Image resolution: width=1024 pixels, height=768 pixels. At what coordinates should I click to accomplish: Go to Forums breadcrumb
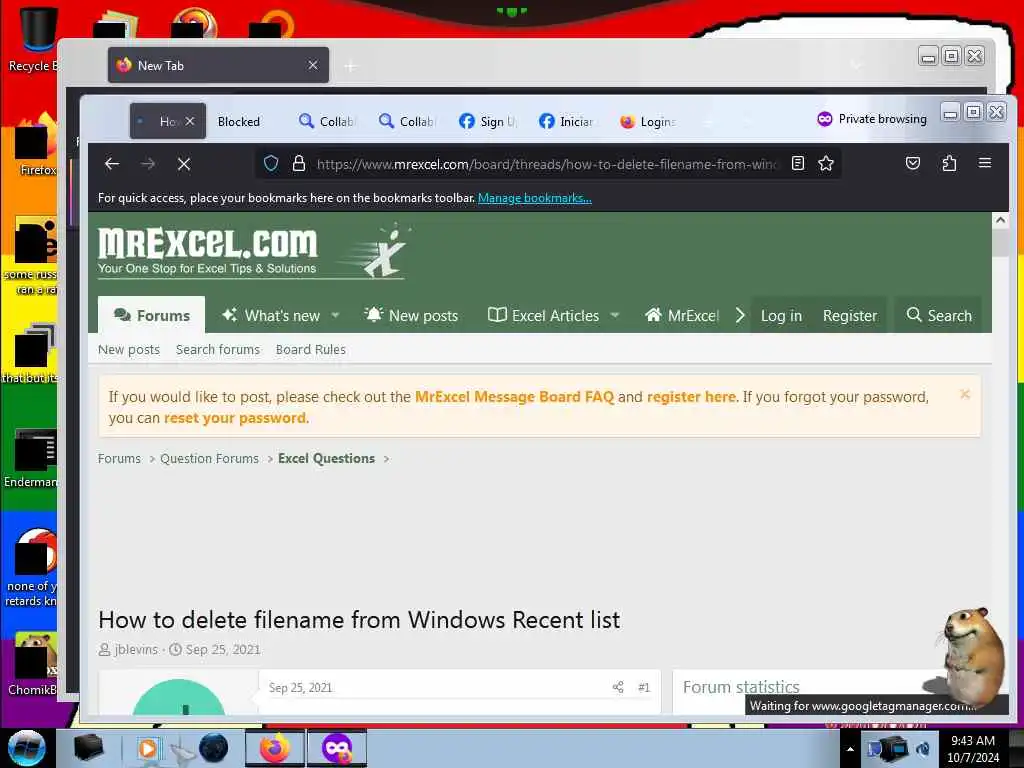coord(119,458)
